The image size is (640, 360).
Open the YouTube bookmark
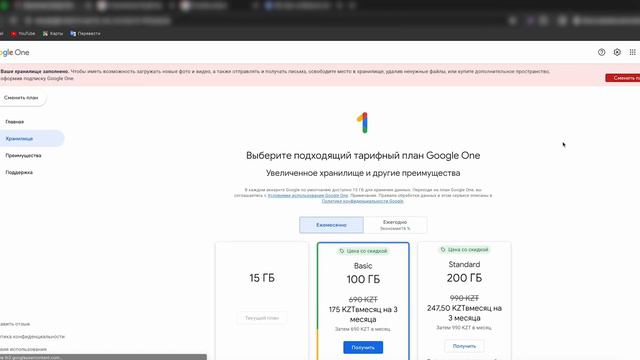(x=23, y=33)
